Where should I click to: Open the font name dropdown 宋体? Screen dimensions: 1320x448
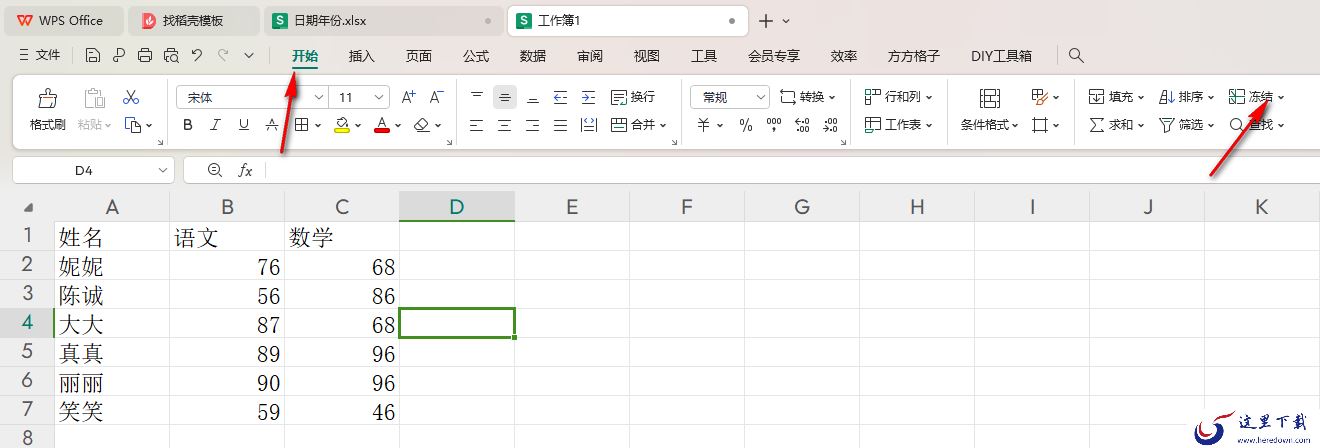[x=319, y=97]
